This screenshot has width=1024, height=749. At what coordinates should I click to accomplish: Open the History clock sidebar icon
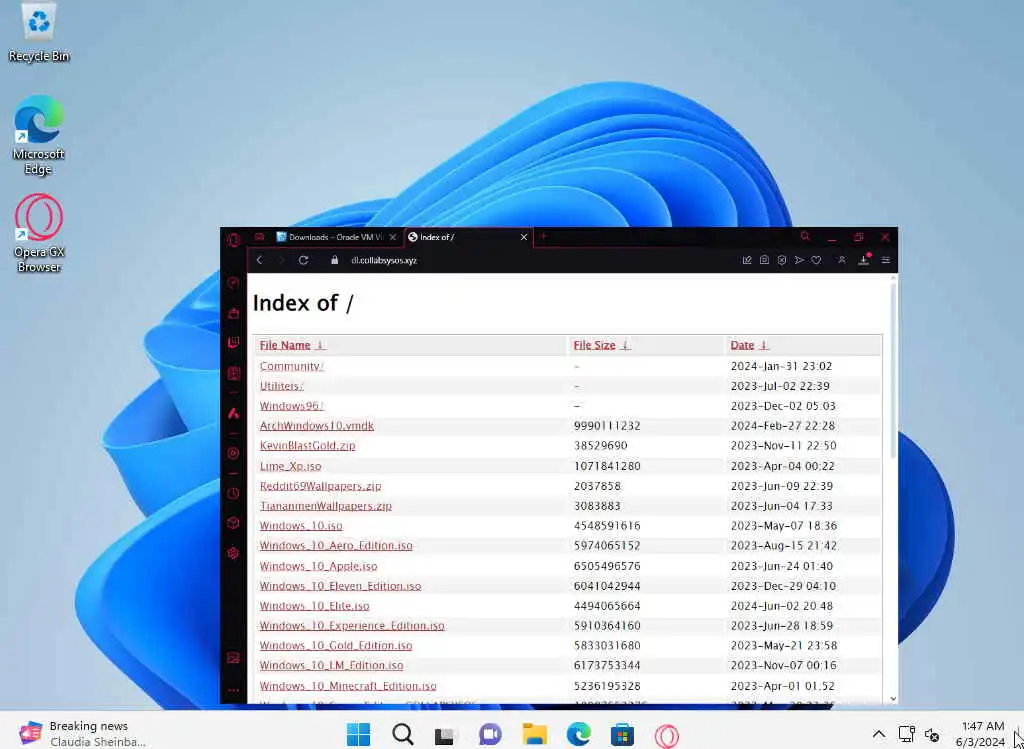[x=233, y=493]
